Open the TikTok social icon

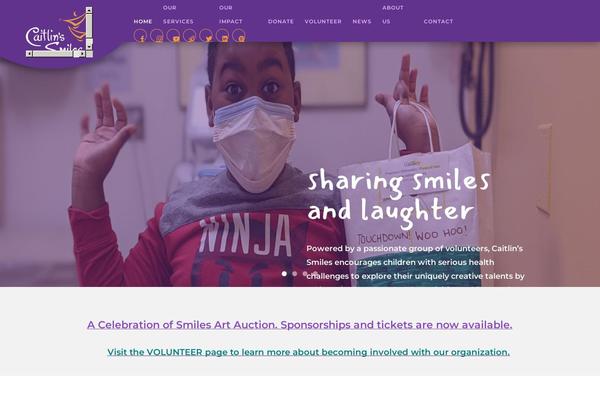(189, 36)
